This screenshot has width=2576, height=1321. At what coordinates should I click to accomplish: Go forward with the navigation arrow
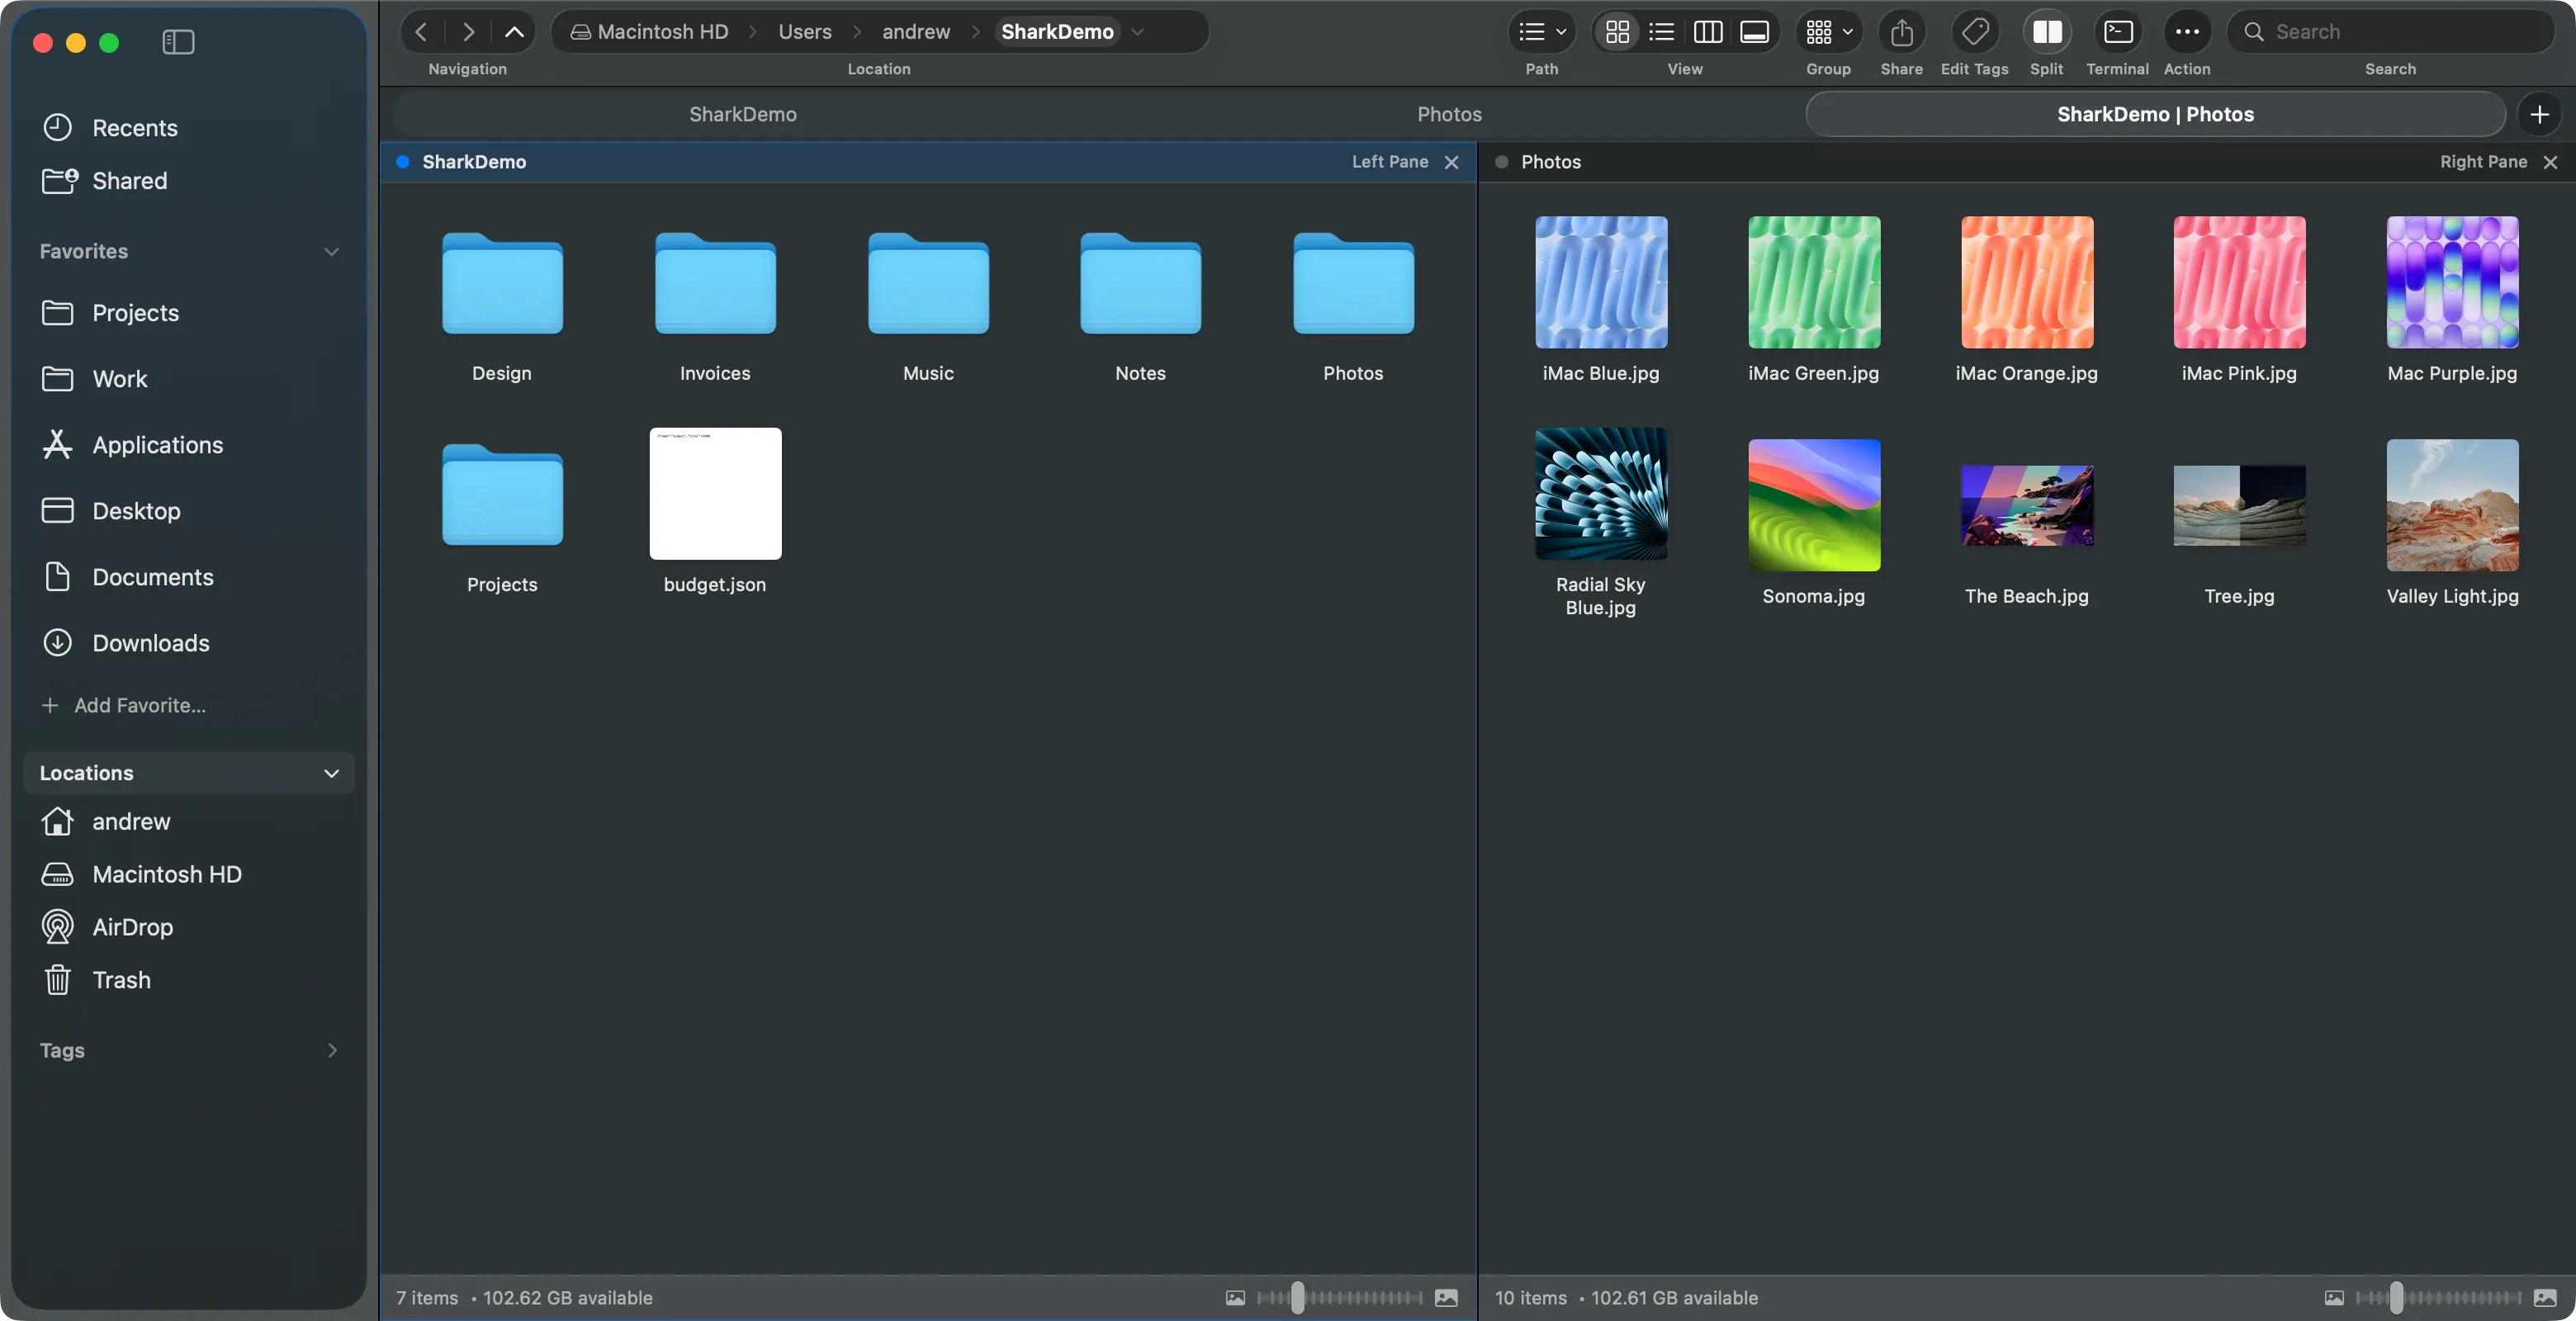pyautogui.click(x=467, y=32)
